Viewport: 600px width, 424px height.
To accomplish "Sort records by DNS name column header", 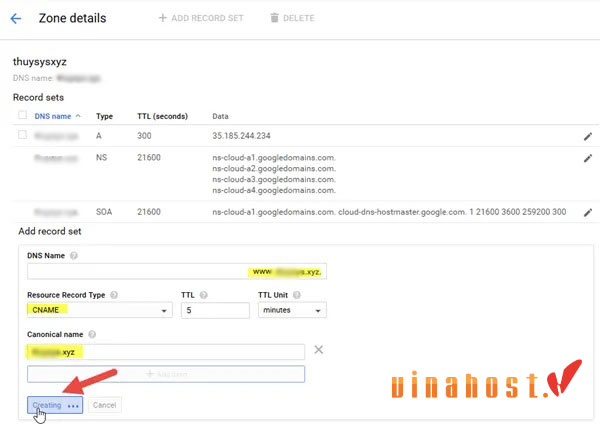I will tap(55, 116).
